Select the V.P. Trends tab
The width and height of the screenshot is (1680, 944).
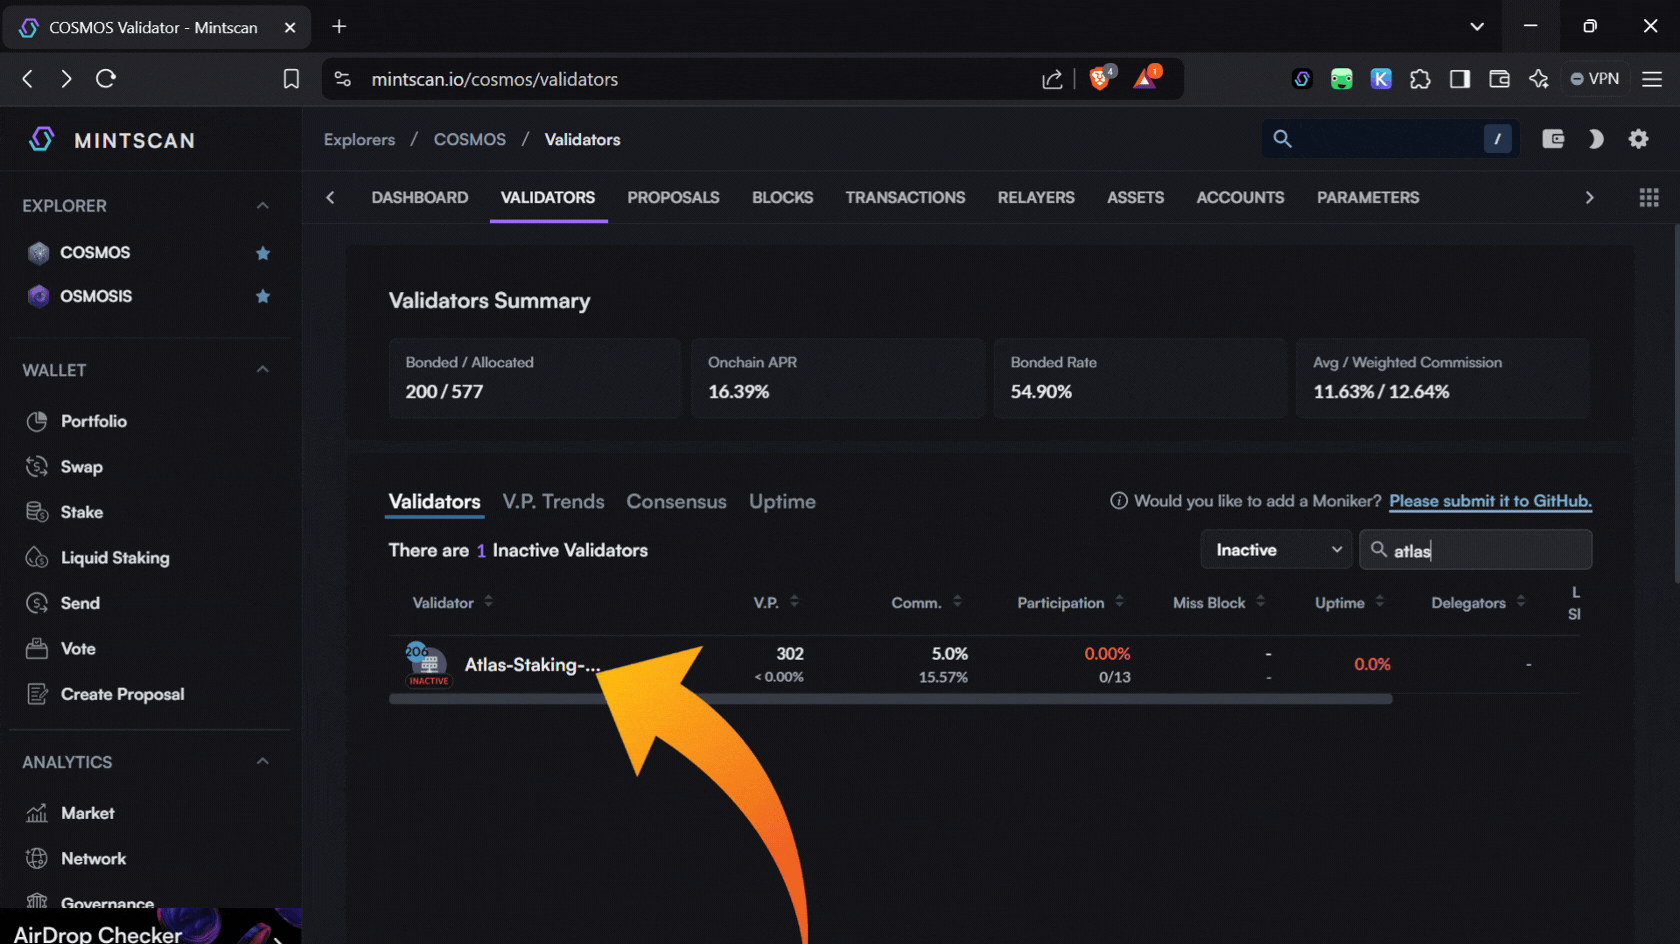pyautogui.click(x=553, y=502)
